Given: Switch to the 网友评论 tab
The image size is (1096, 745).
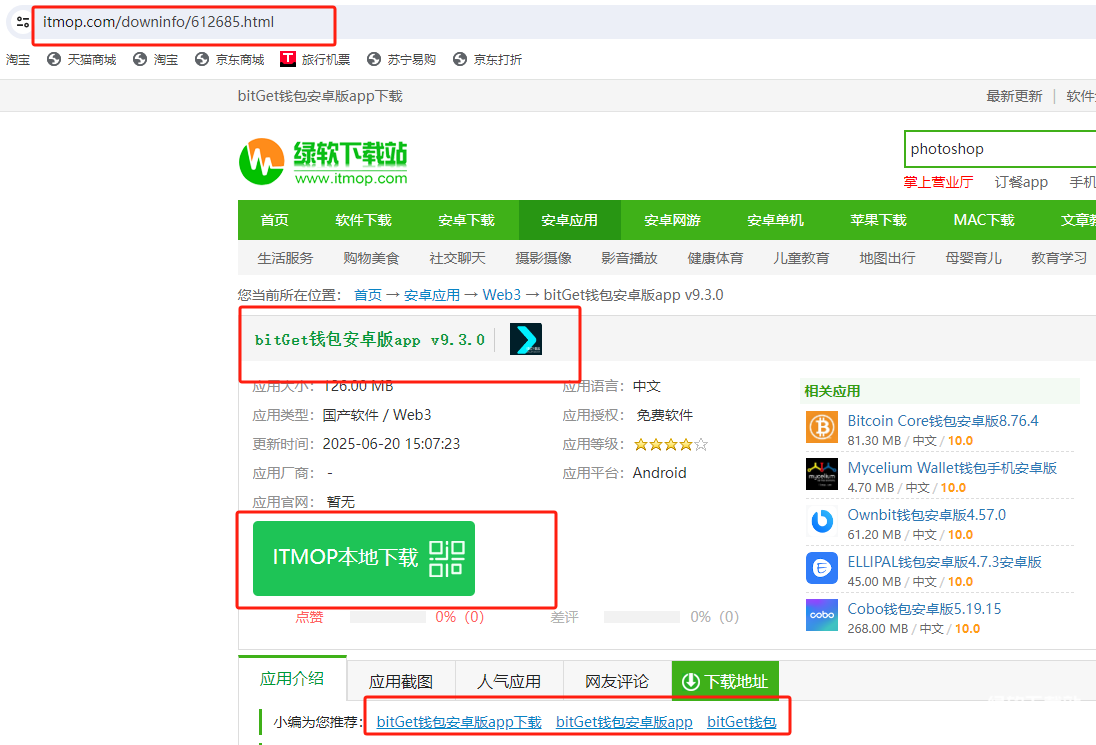Looking at the screenshot, I should point(617,681).
